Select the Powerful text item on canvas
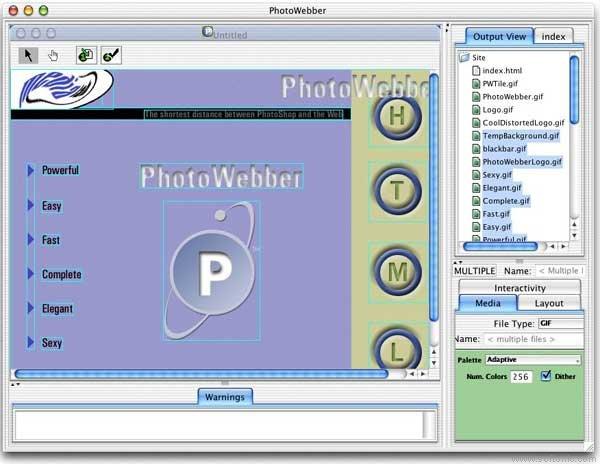The width and height of the screenshot is (600, 464). [60, 170]
